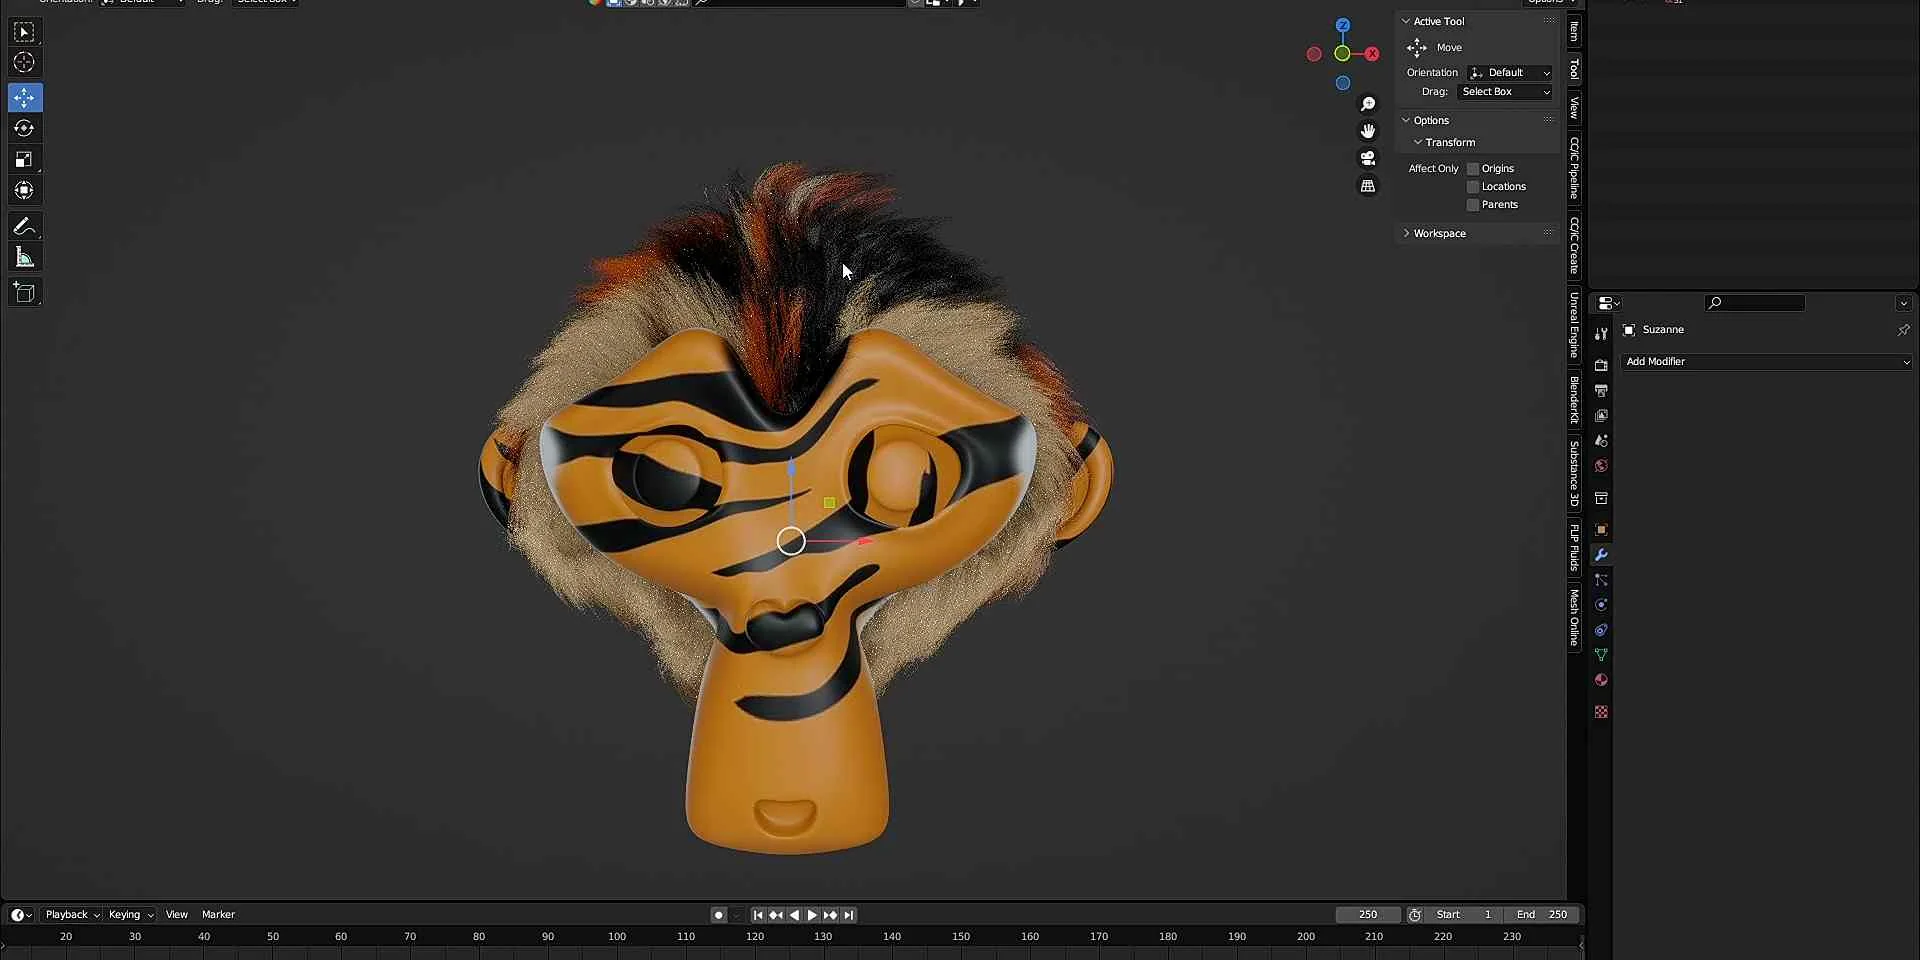This screenshot has width=1920, height=960.
Task: Switch to the View sidebar tab
Action: [x=1574, y=106]
